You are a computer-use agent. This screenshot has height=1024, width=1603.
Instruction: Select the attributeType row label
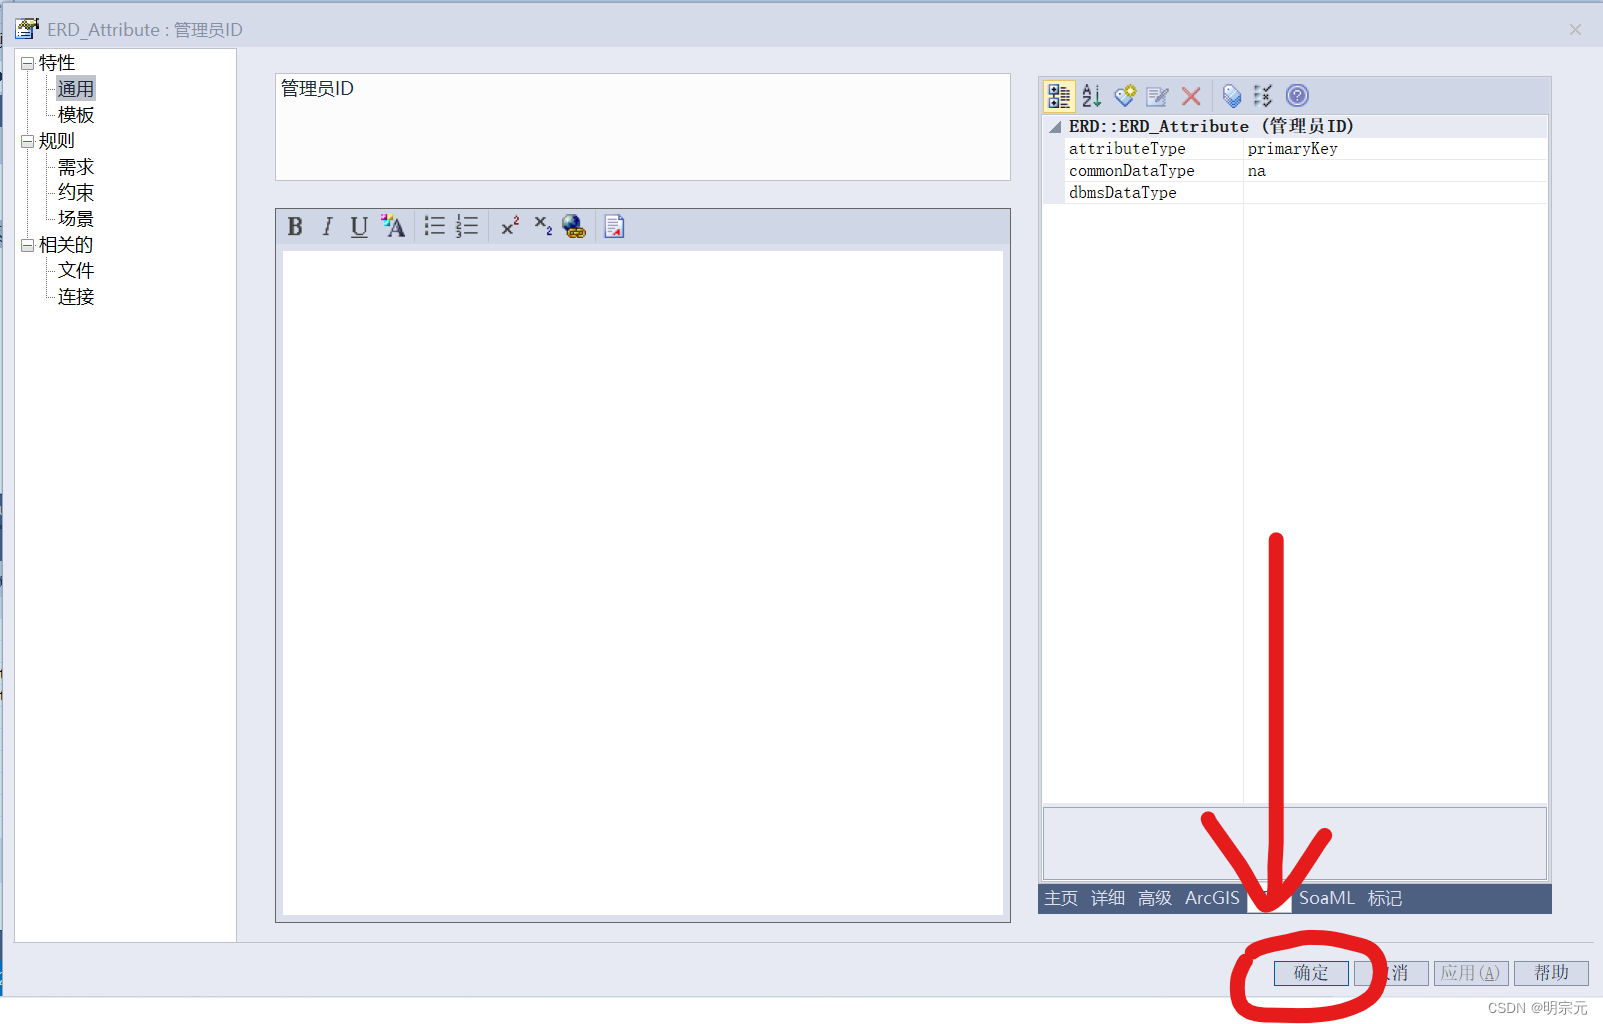pyautogui.click(x=1127, y=149)
